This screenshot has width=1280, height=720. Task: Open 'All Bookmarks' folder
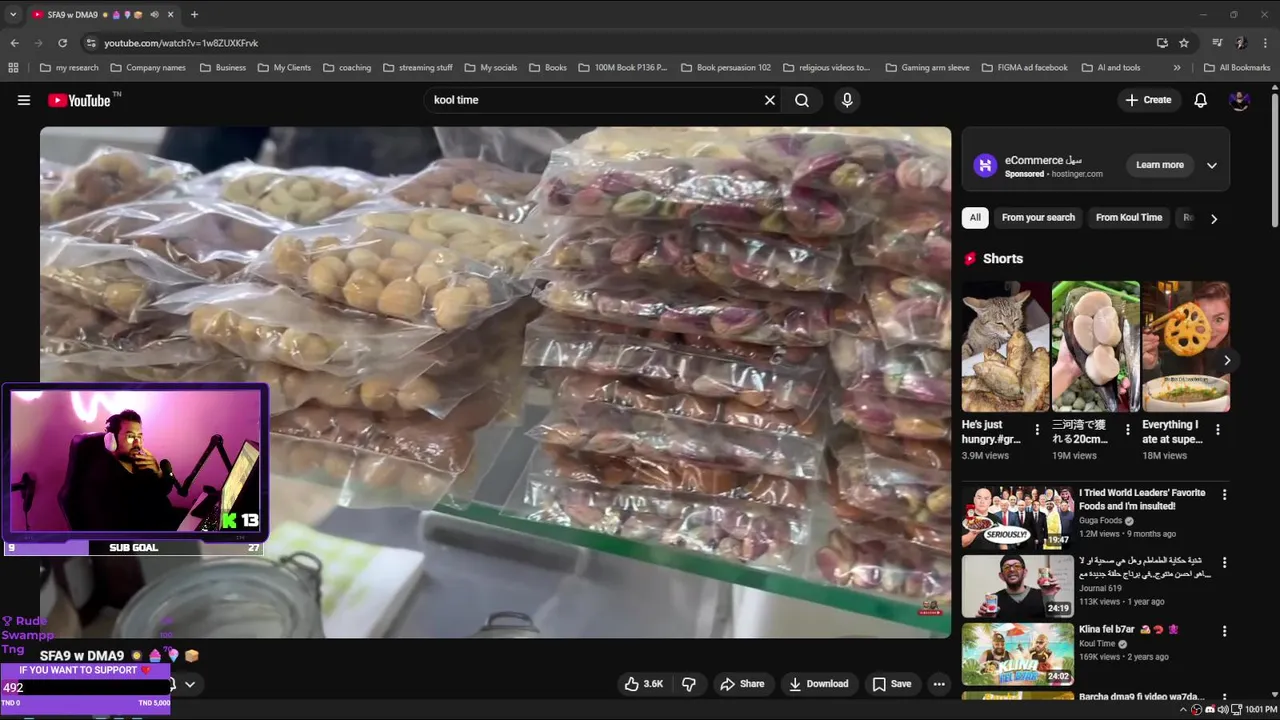(1237, 68)
